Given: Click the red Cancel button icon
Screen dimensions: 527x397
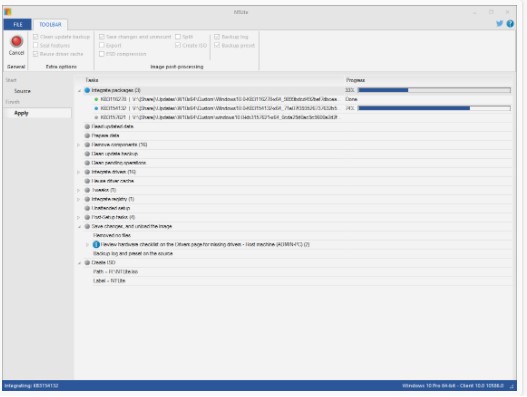Looking at the screenshot, I should [16, 41].
